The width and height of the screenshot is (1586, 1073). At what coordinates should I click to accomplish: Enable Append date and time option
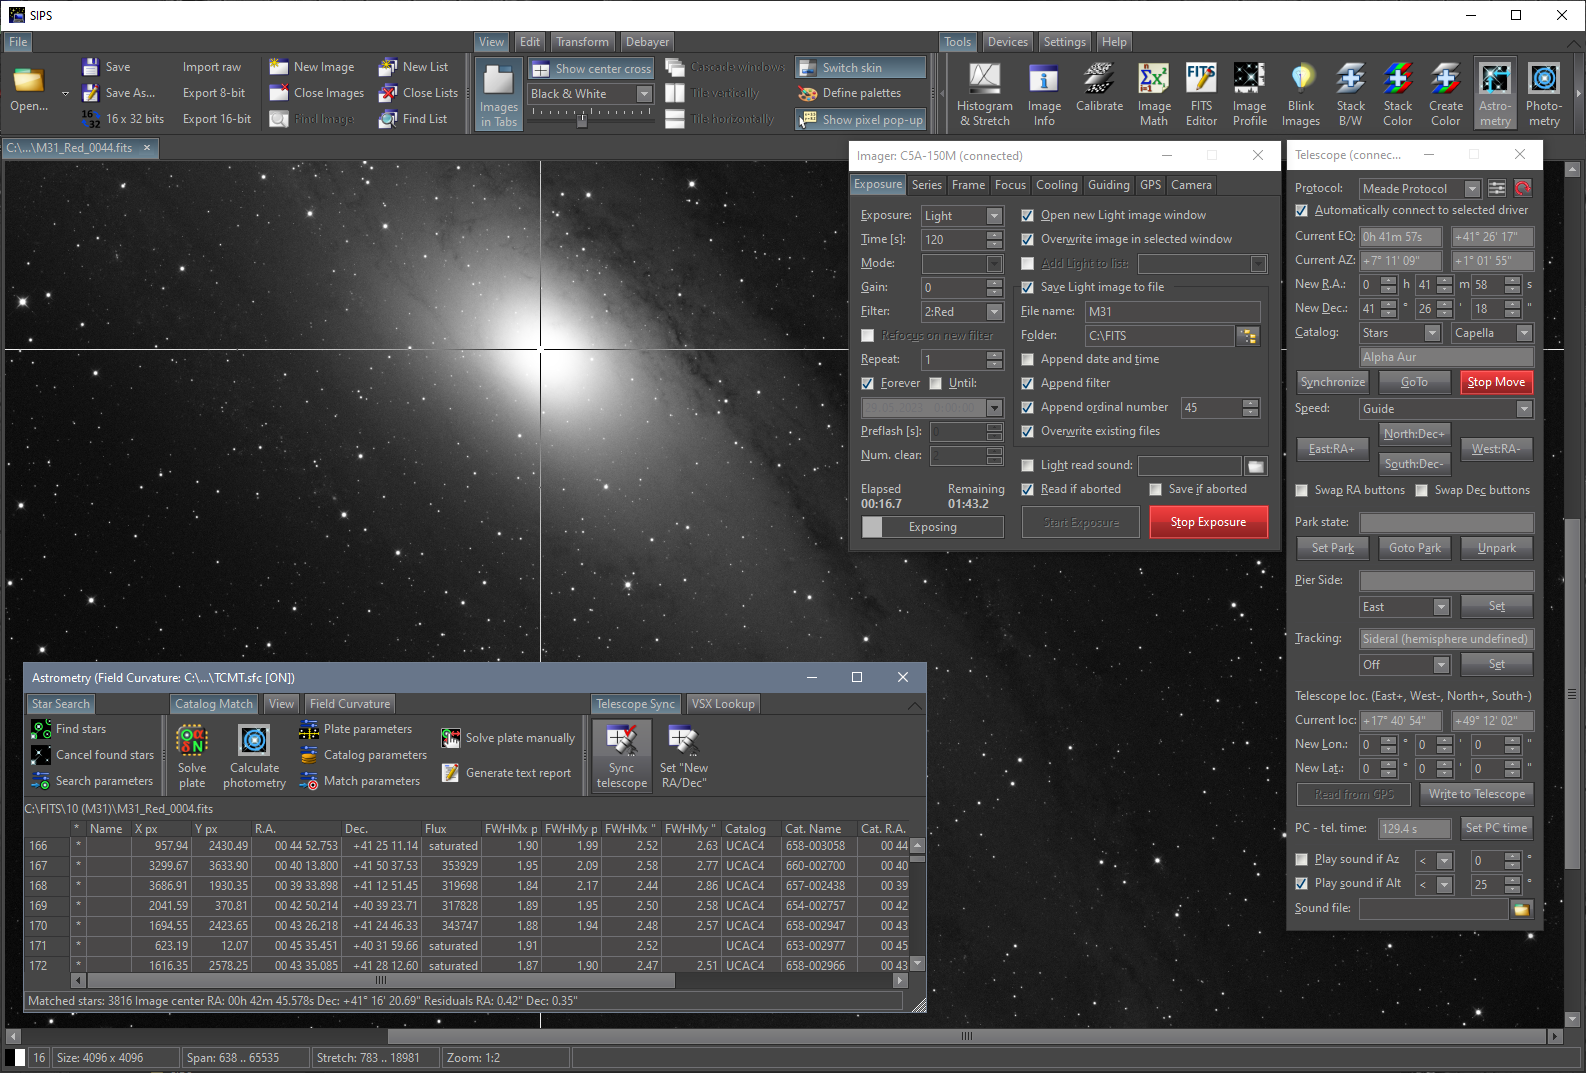pos(1027,360)
